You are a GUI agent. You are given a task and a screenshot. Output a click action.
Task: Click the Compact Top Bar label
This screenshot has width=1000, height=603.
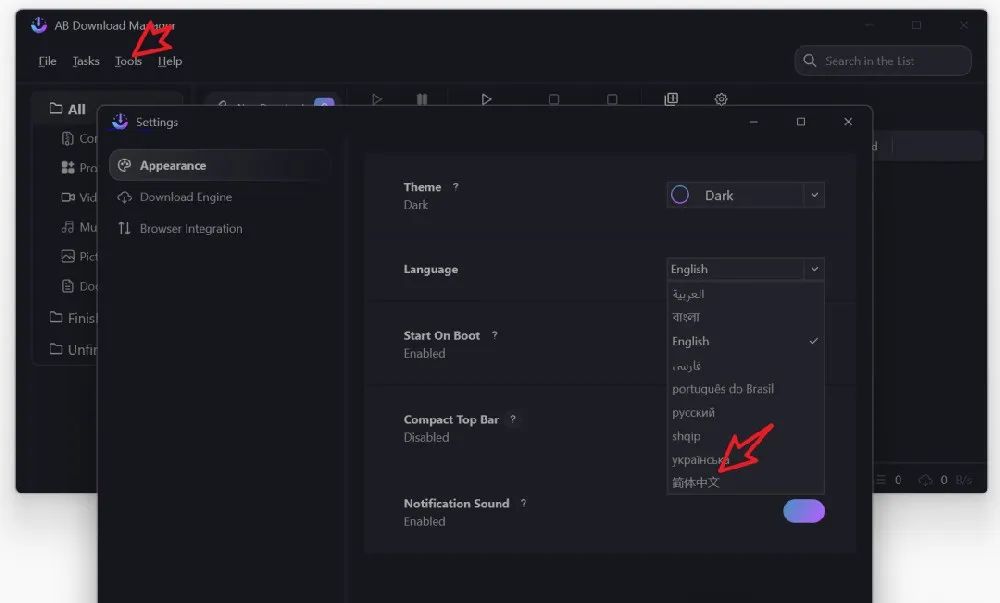(x=451, y=419)
